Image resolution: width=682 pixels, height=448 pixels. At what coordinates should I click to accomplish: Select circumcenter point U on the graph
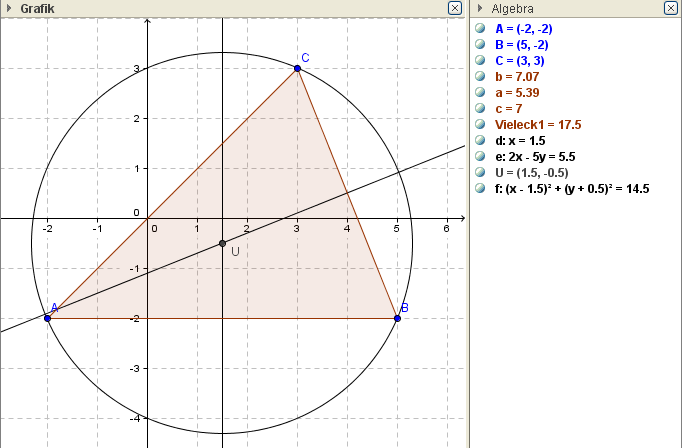pyautogui.click(x=222, y=243)
